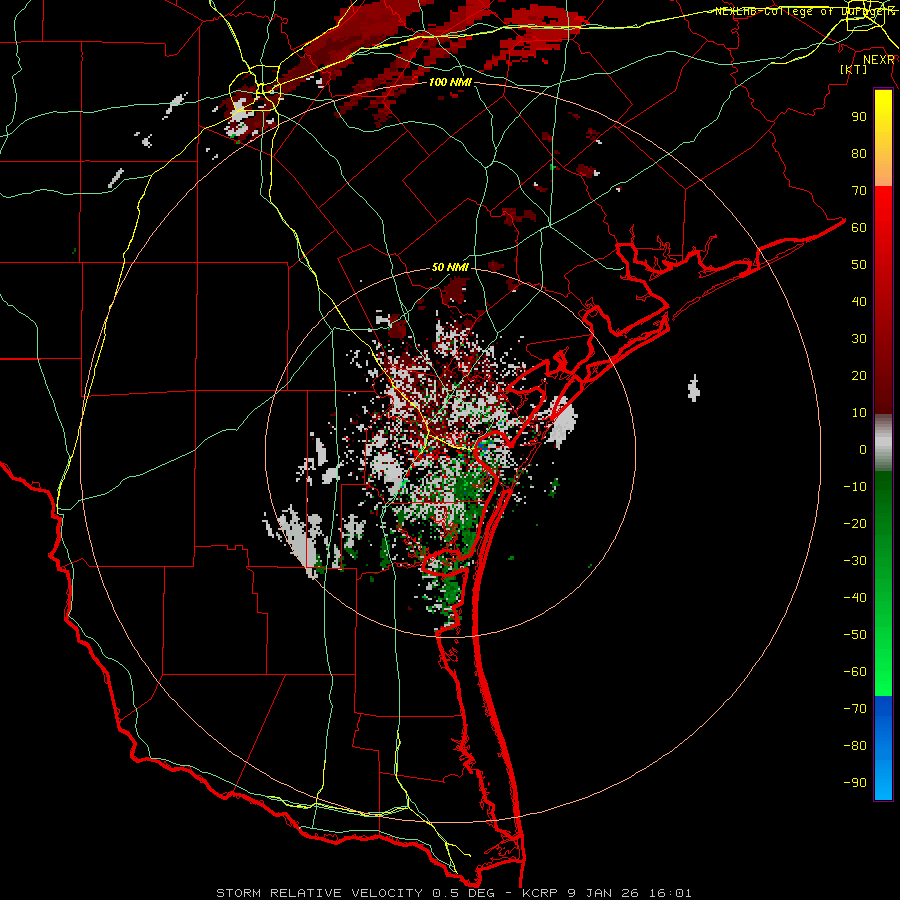Click the -70 value on velocity scale
Viewport: 900px width, 900px height.
[x=855, y=709]
